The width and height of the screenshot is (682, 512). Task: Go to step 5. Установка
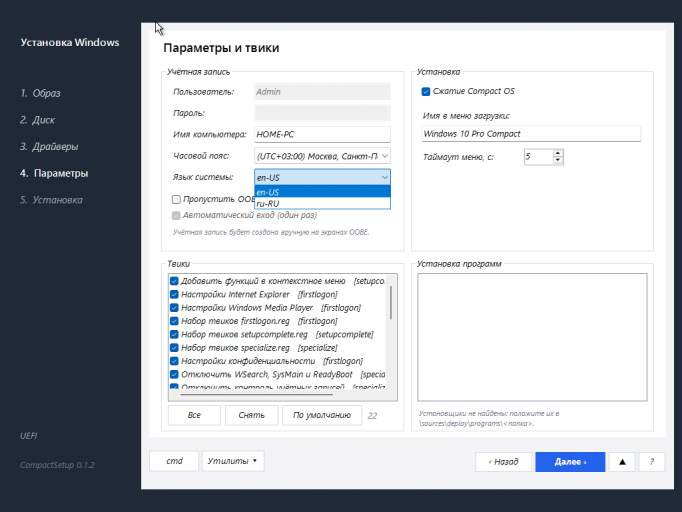tap(51, 200)
